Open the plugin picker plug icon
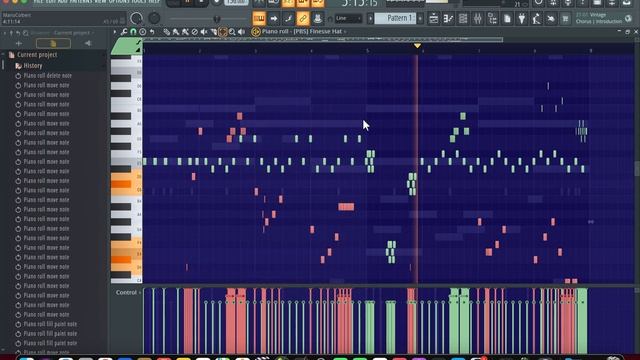 (522, 18)
